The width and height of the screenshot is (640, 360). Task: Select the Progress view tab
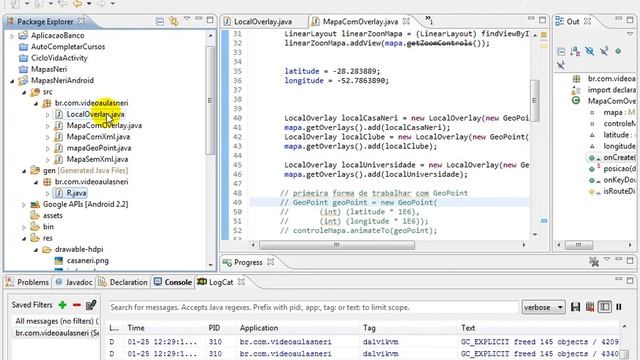point(248,262)
